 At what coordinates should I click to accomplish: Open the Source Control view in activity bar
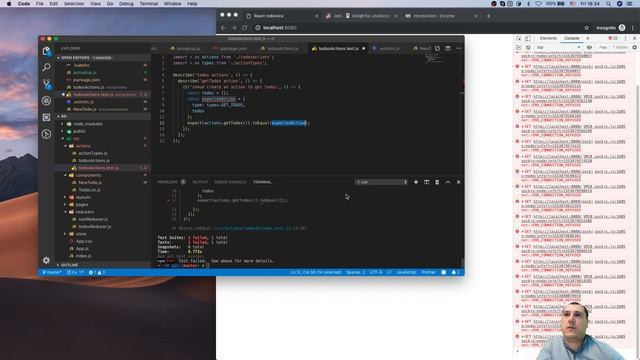47,84
